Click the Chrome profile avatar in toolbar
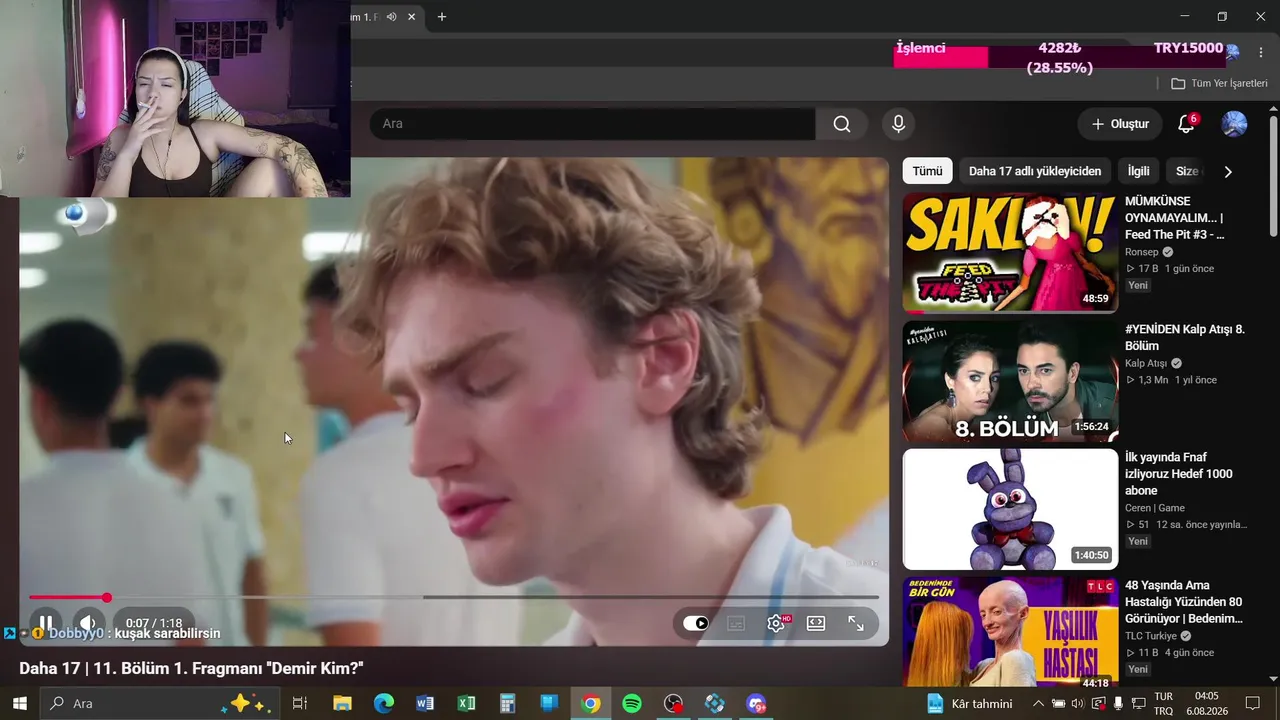 (1233, 51)
